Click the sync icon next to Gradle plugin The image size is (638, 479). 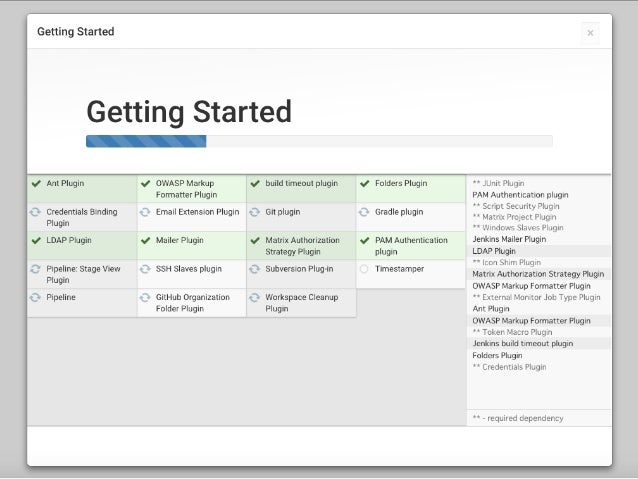[x=364, y=212]
